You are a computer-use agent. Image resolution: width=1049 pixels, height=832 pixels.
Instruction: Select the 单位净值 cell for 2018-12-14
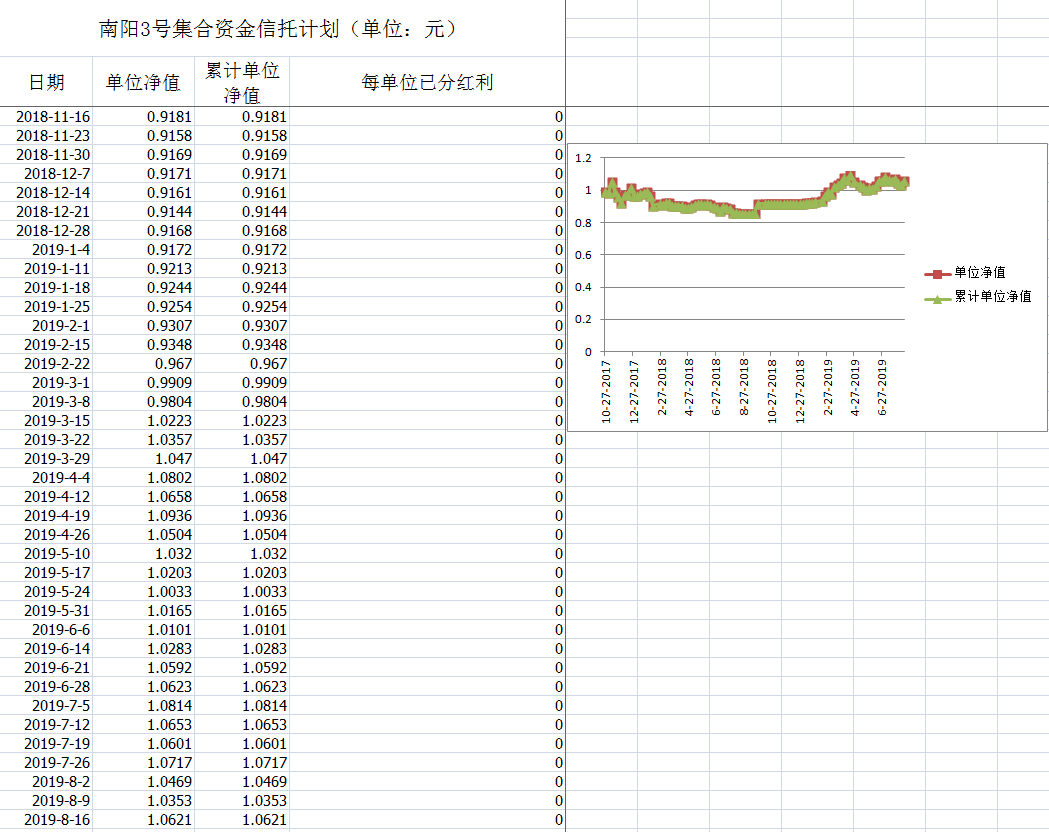point(143,193)
